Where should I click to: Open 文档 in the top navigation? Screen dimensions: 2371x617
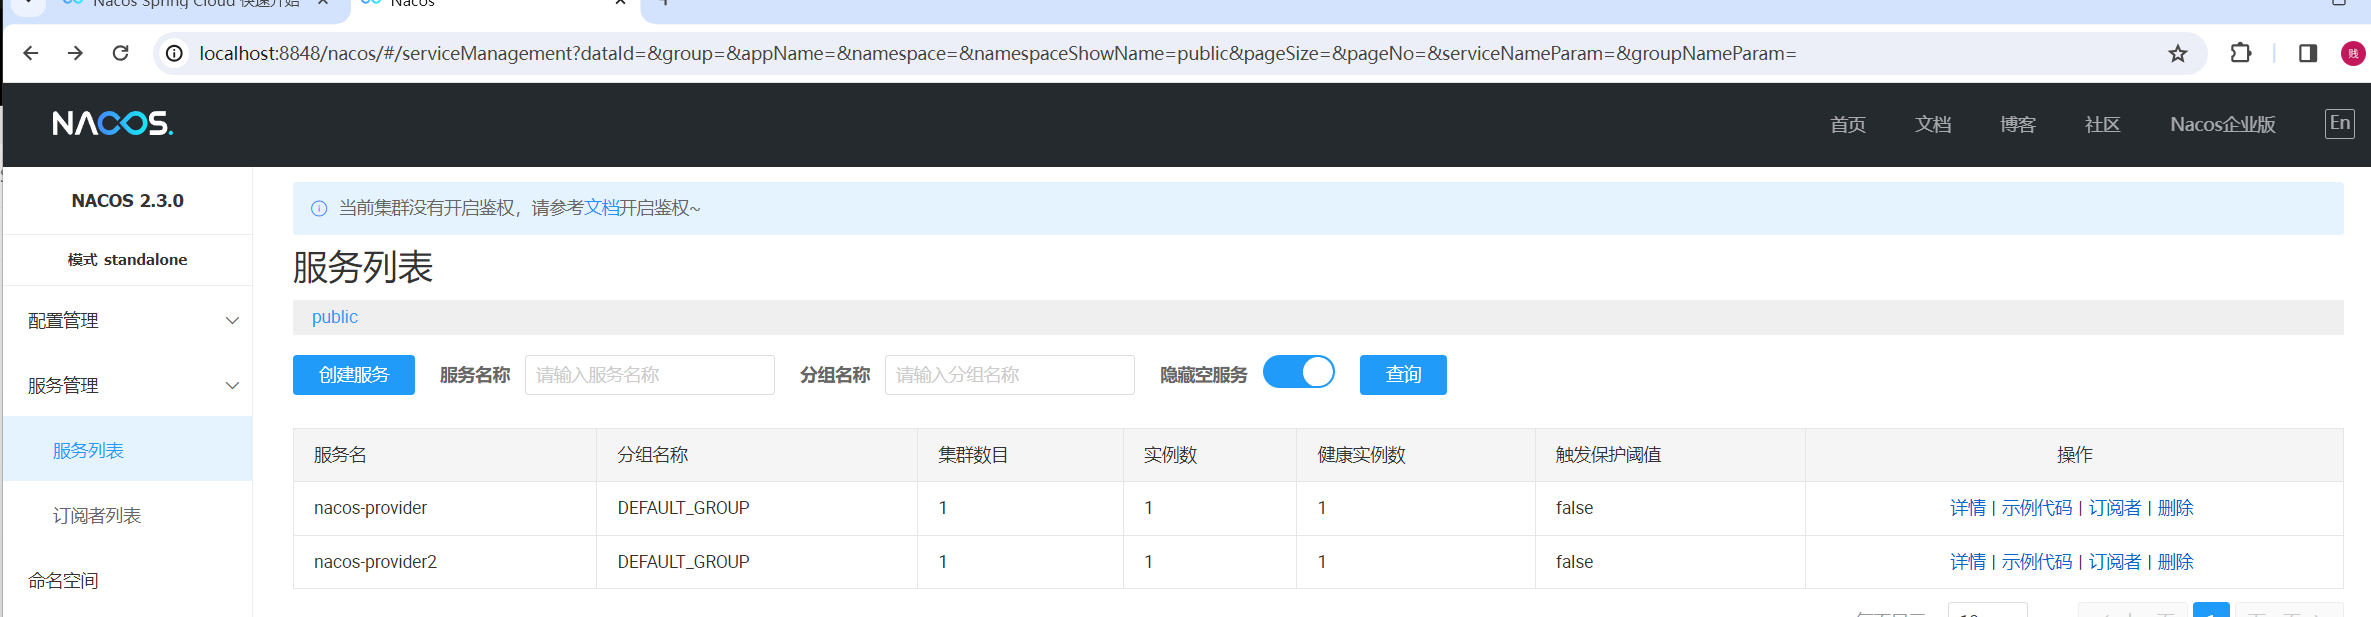[1933, 124]
